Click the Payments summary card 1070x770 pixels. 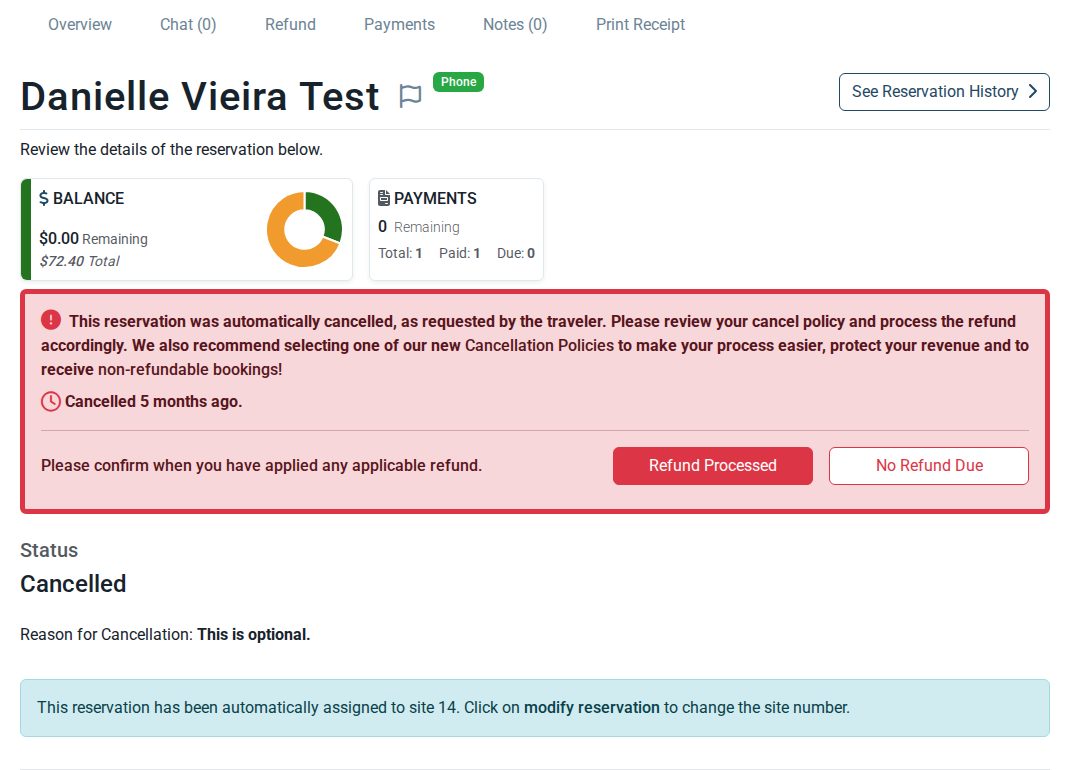tap(457, 229)
